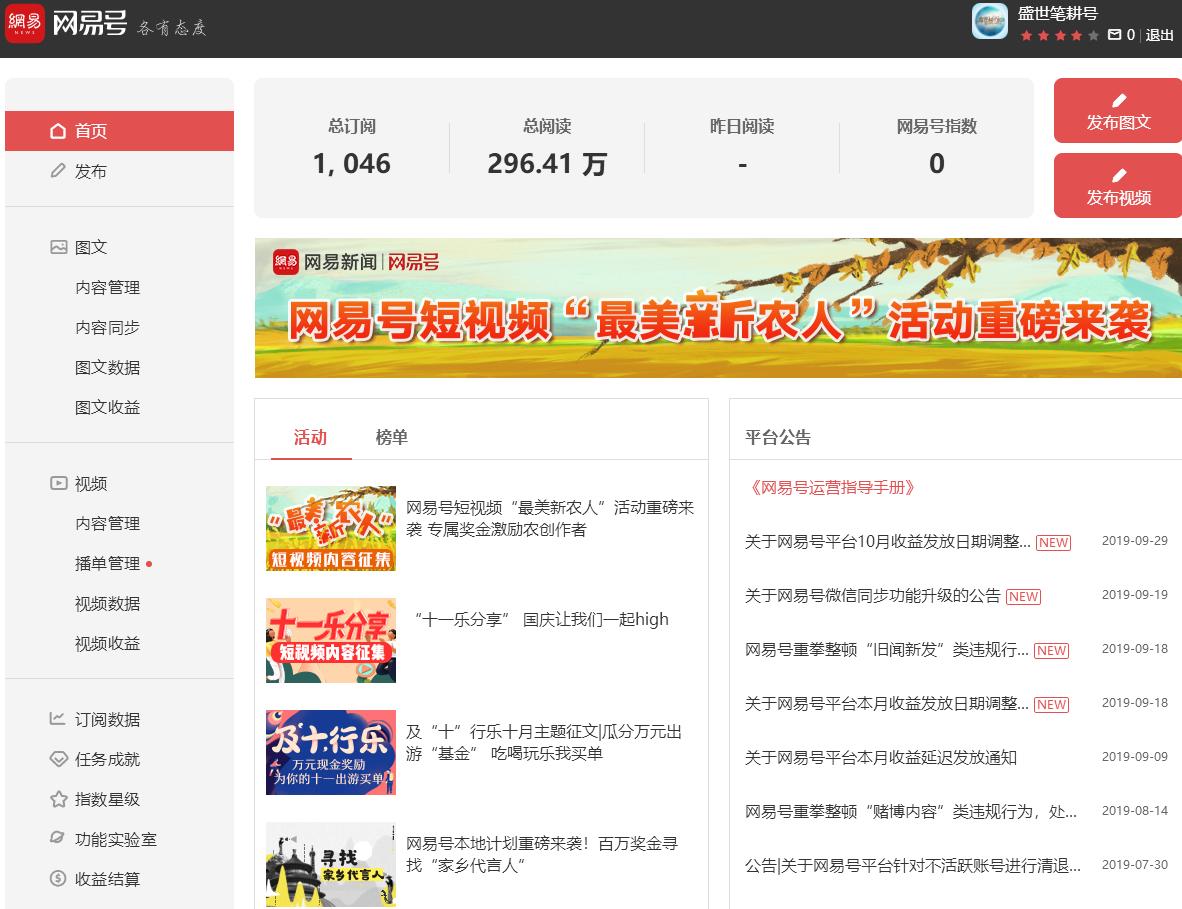
Task: Open 订阅数据 via its chart icon
Action: (58, 719)
